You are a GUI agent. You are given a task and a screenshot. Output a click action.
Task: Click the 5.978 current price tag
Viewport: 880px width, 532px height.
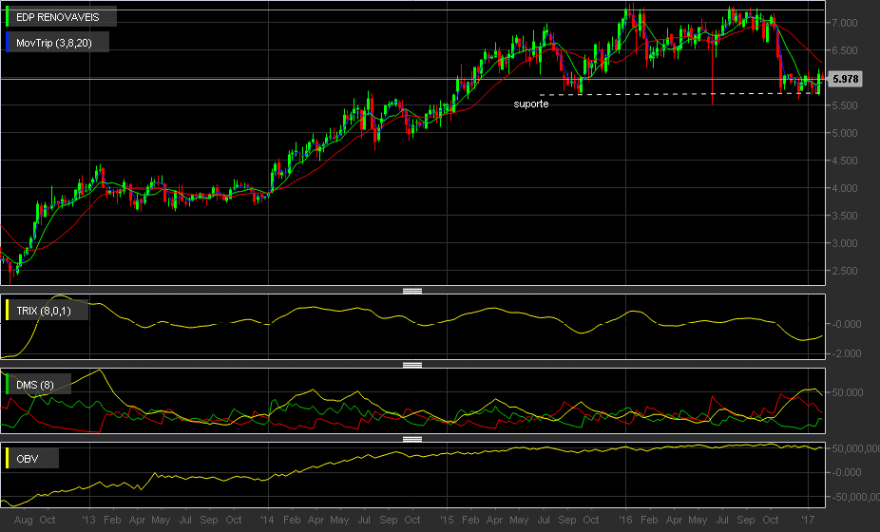845,79
